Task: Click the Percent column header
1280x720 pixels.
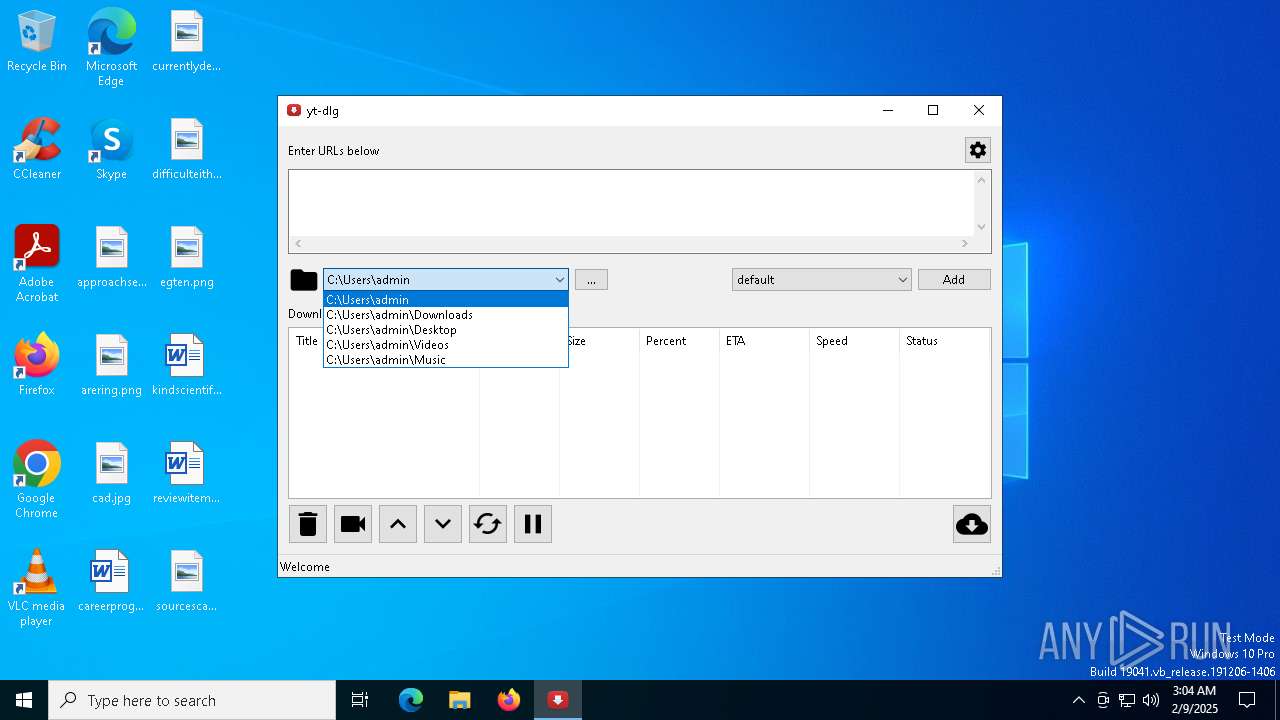Action: click(x=679, y=341)
